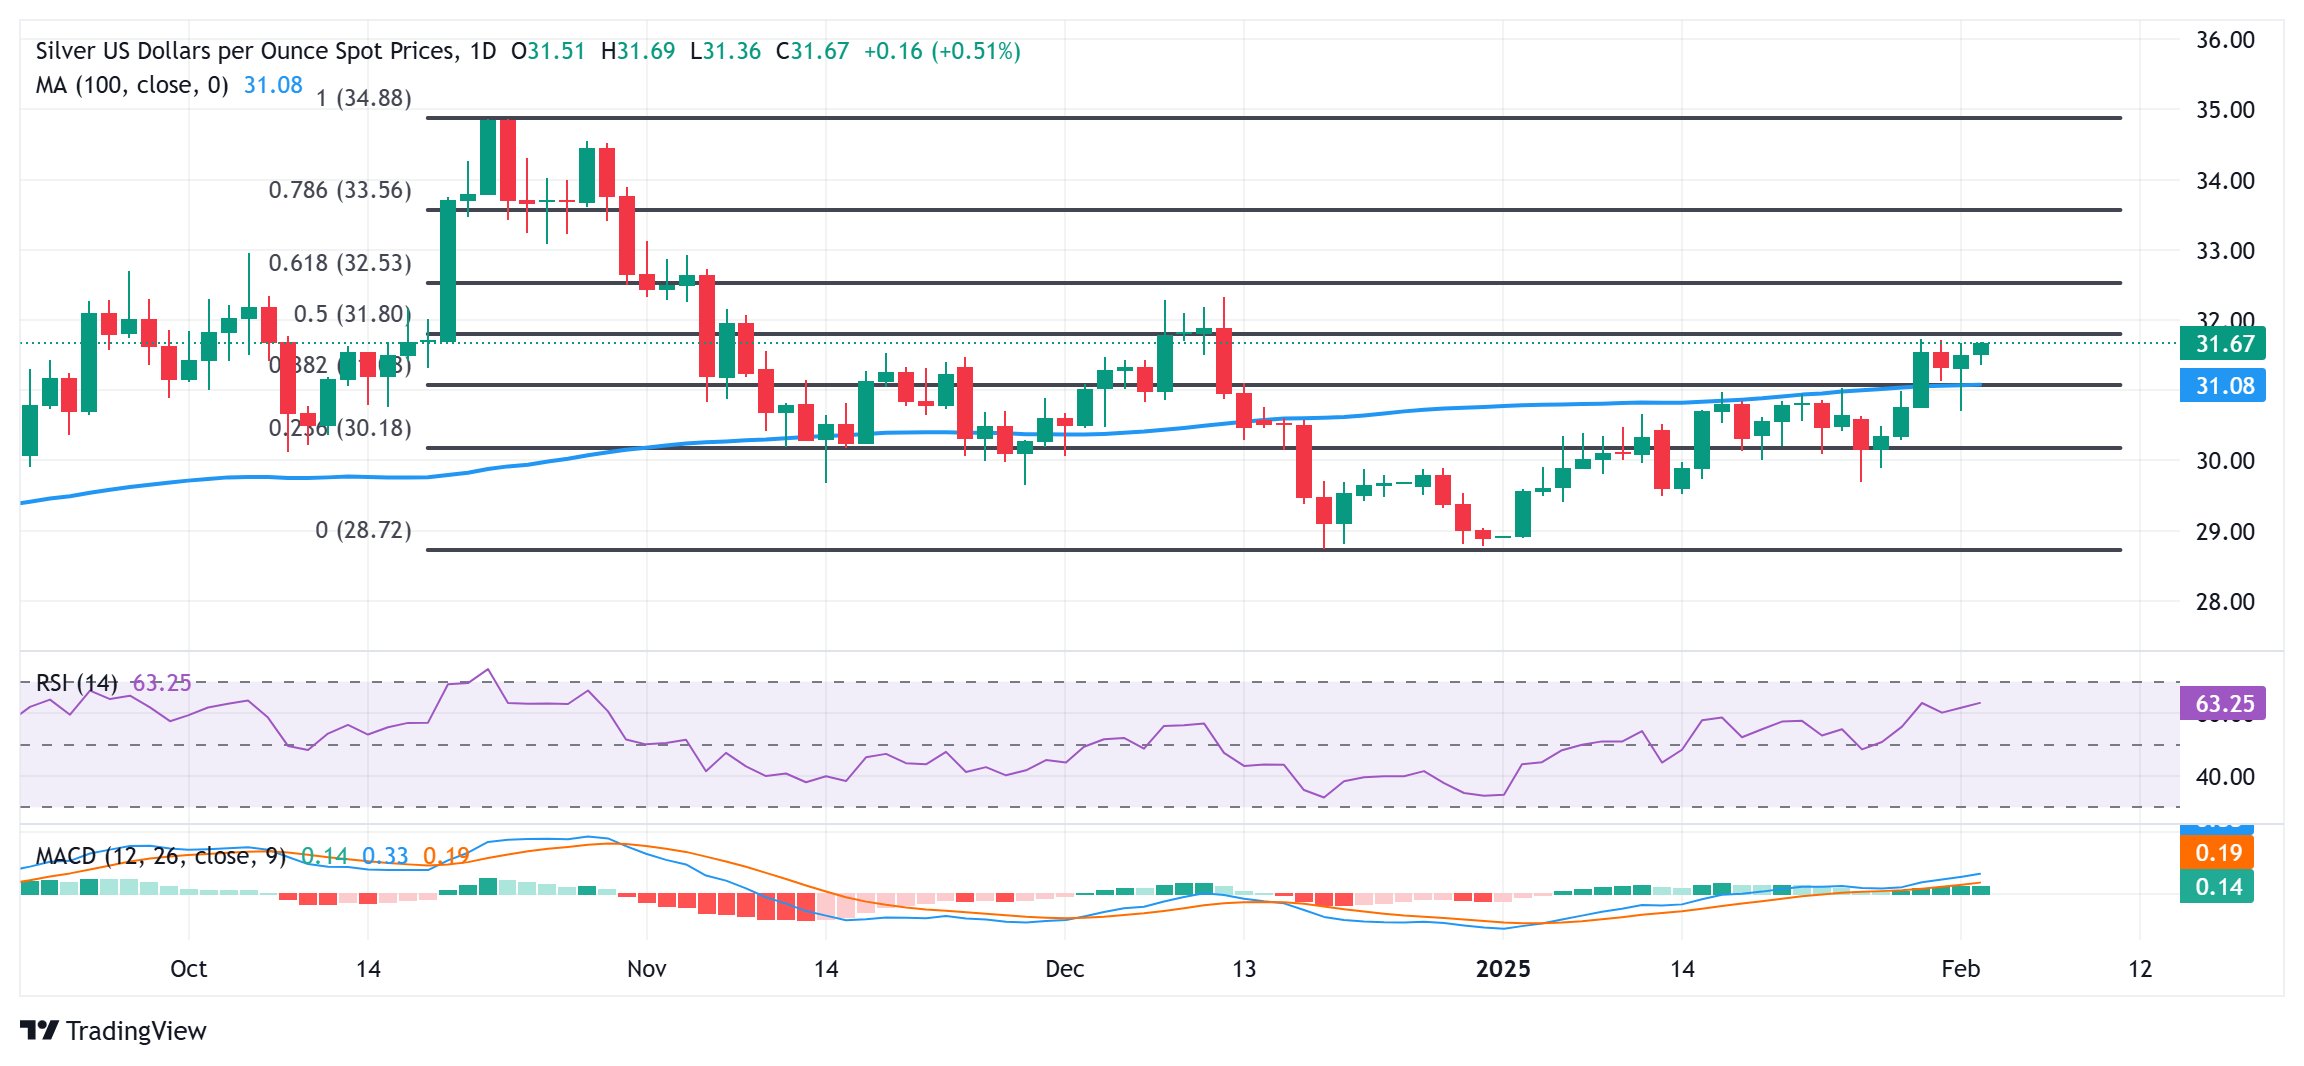The height and width of the screenshot is (1066, 2304).
Task: Click the Nov marker on time axis
Action: [646, 969]
